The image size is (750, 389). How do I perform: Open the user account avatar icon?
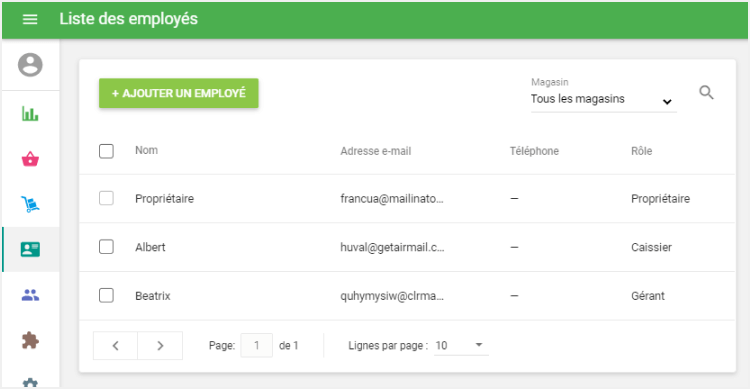click(x=30, y=65)
